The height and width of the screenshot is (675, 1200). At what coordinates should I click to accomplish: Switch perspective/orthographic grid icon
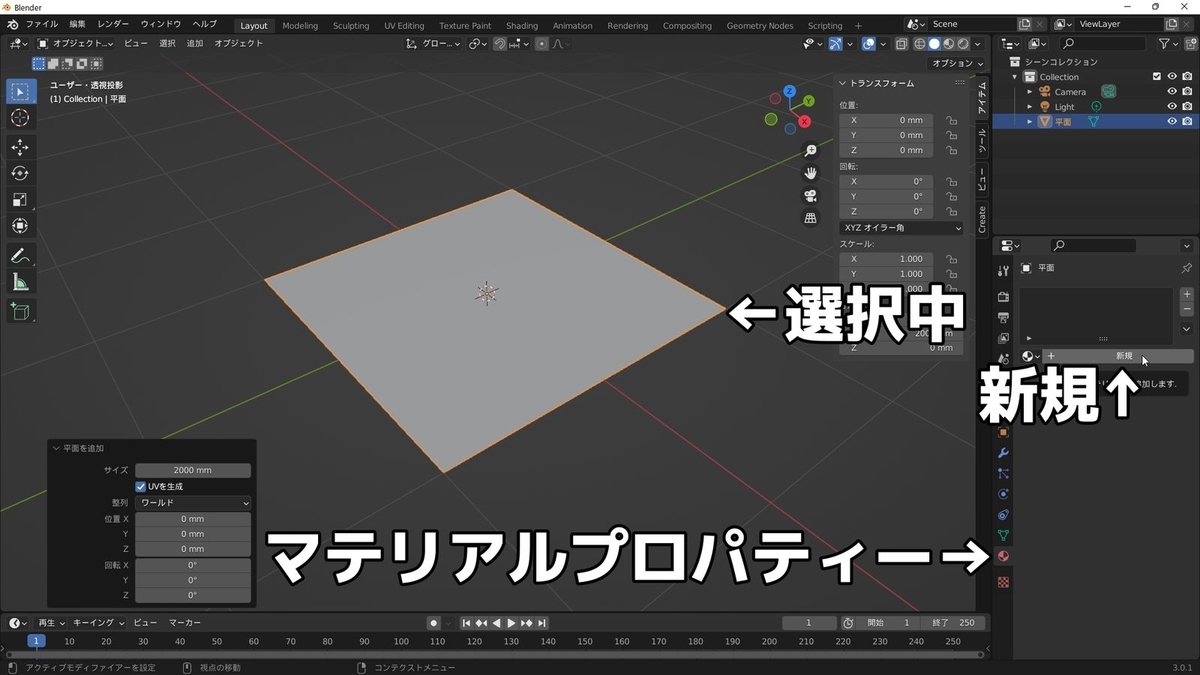point(811,217)
